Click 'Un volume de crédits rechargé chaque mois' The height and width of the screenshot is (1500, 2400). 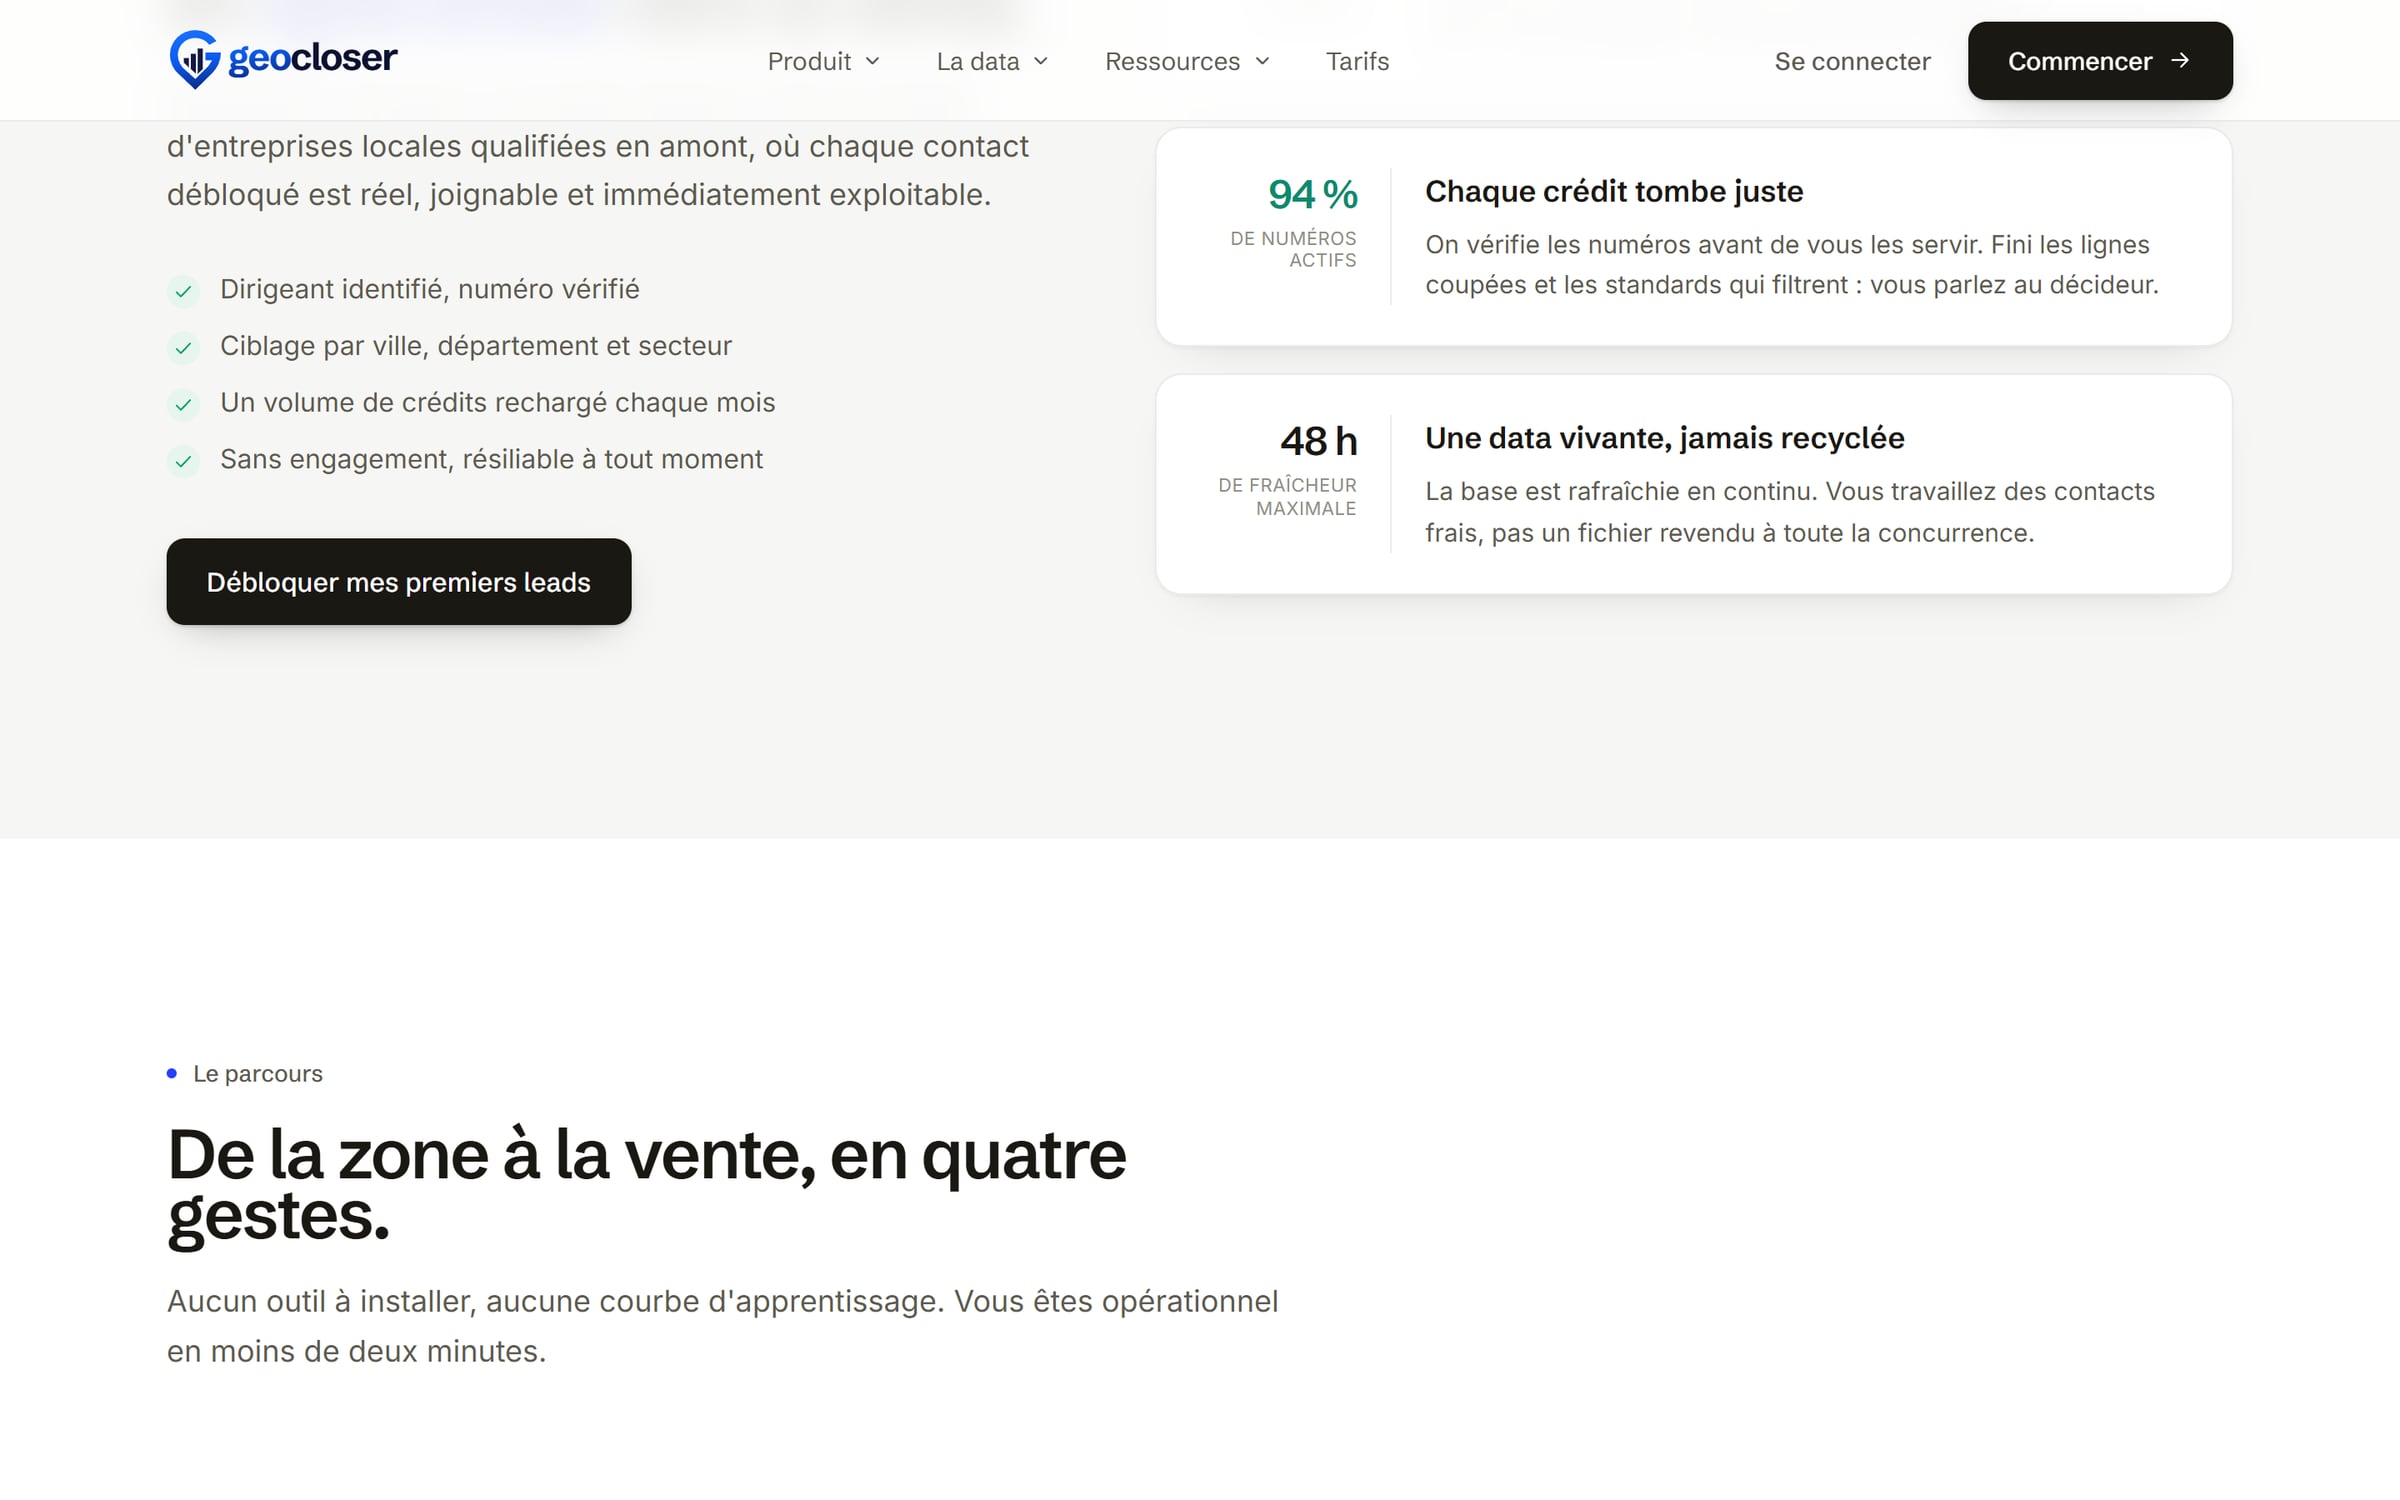coord(498,403)
